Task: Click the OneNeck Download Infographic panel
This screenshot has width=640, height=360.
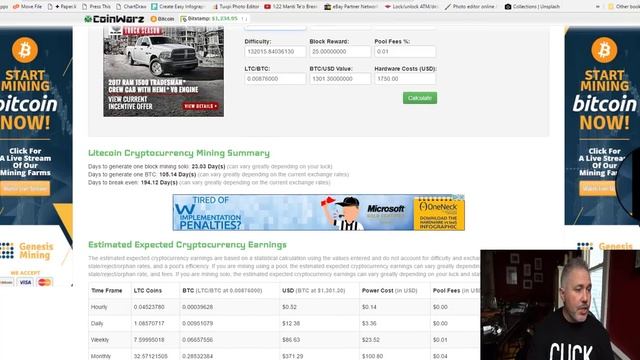Action: click(x=439, y=214)
